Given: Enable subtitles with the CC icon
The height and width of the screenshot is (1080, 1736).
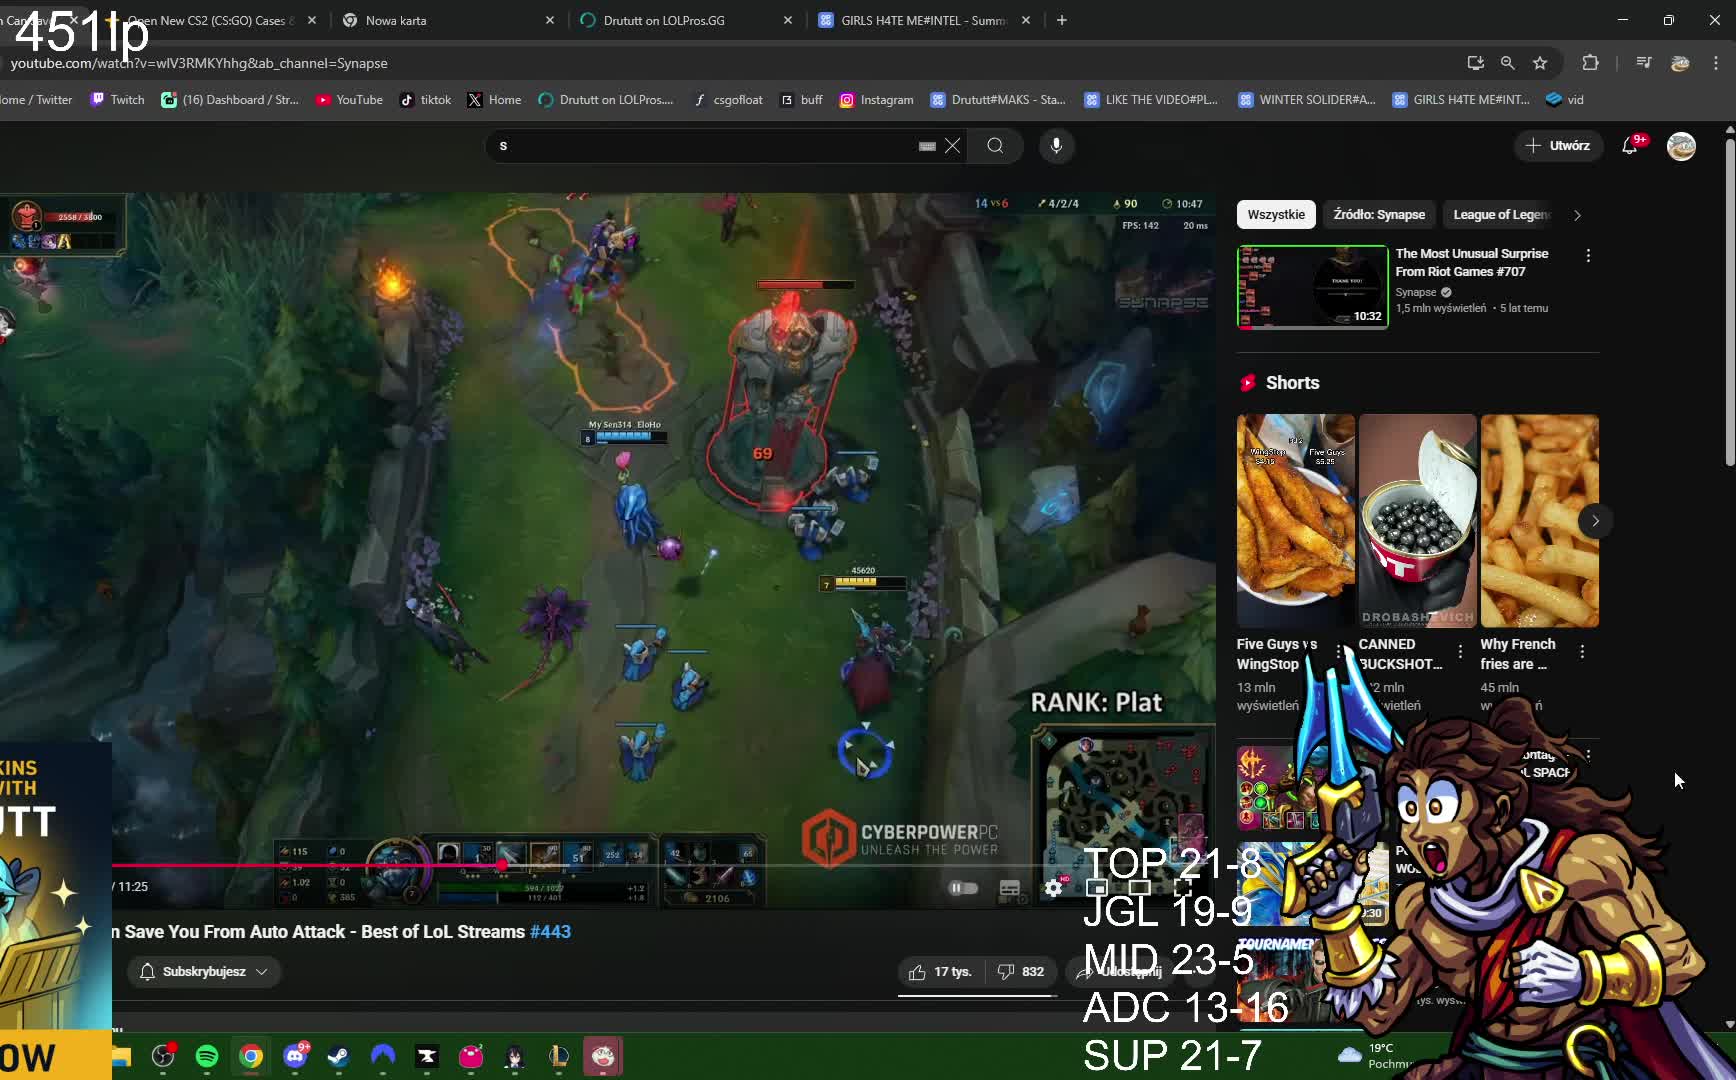Looking at the screenshot, I should click(1010, 888).
